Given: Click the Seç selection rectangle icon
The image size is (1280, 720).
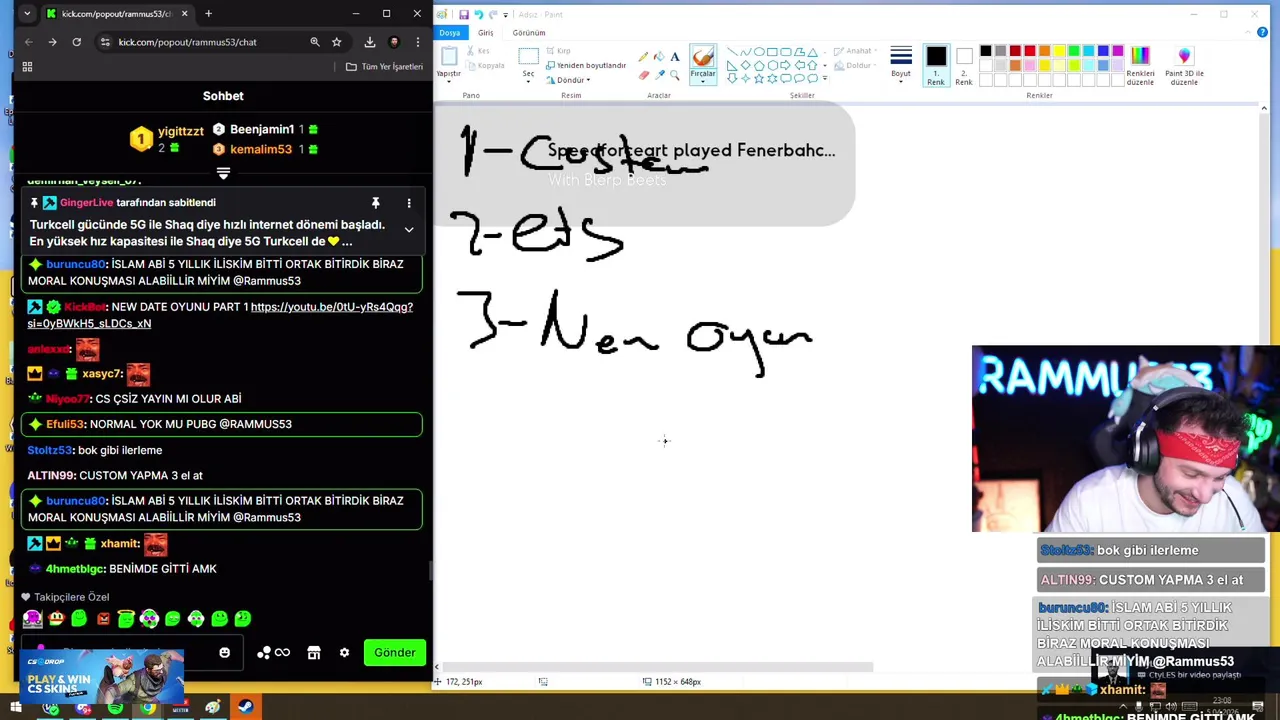Looking at the screenshot, I should (528, 56).
